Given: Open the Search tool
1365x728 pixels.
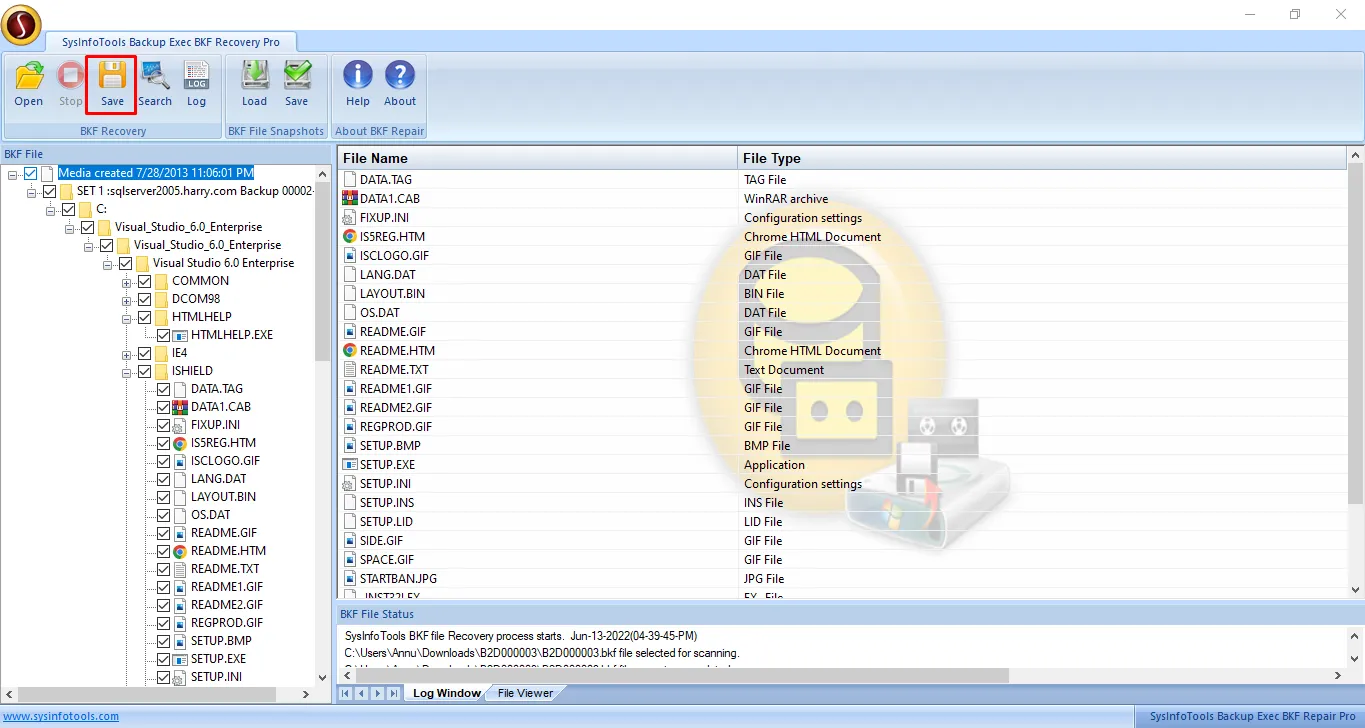Looking at the screenshot, I should coord(155,76).
